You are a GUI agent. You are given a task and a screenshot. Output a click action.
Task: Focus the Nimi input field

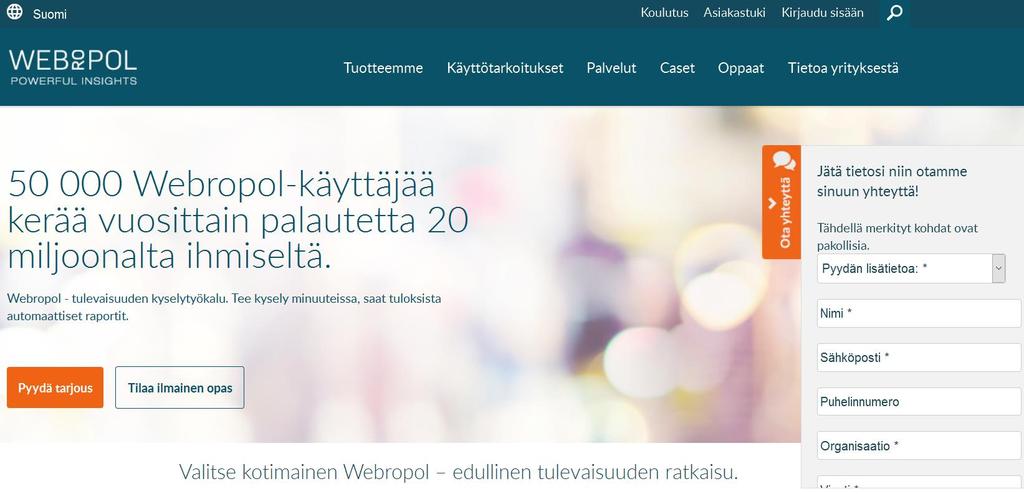click(x=919, y=314)
